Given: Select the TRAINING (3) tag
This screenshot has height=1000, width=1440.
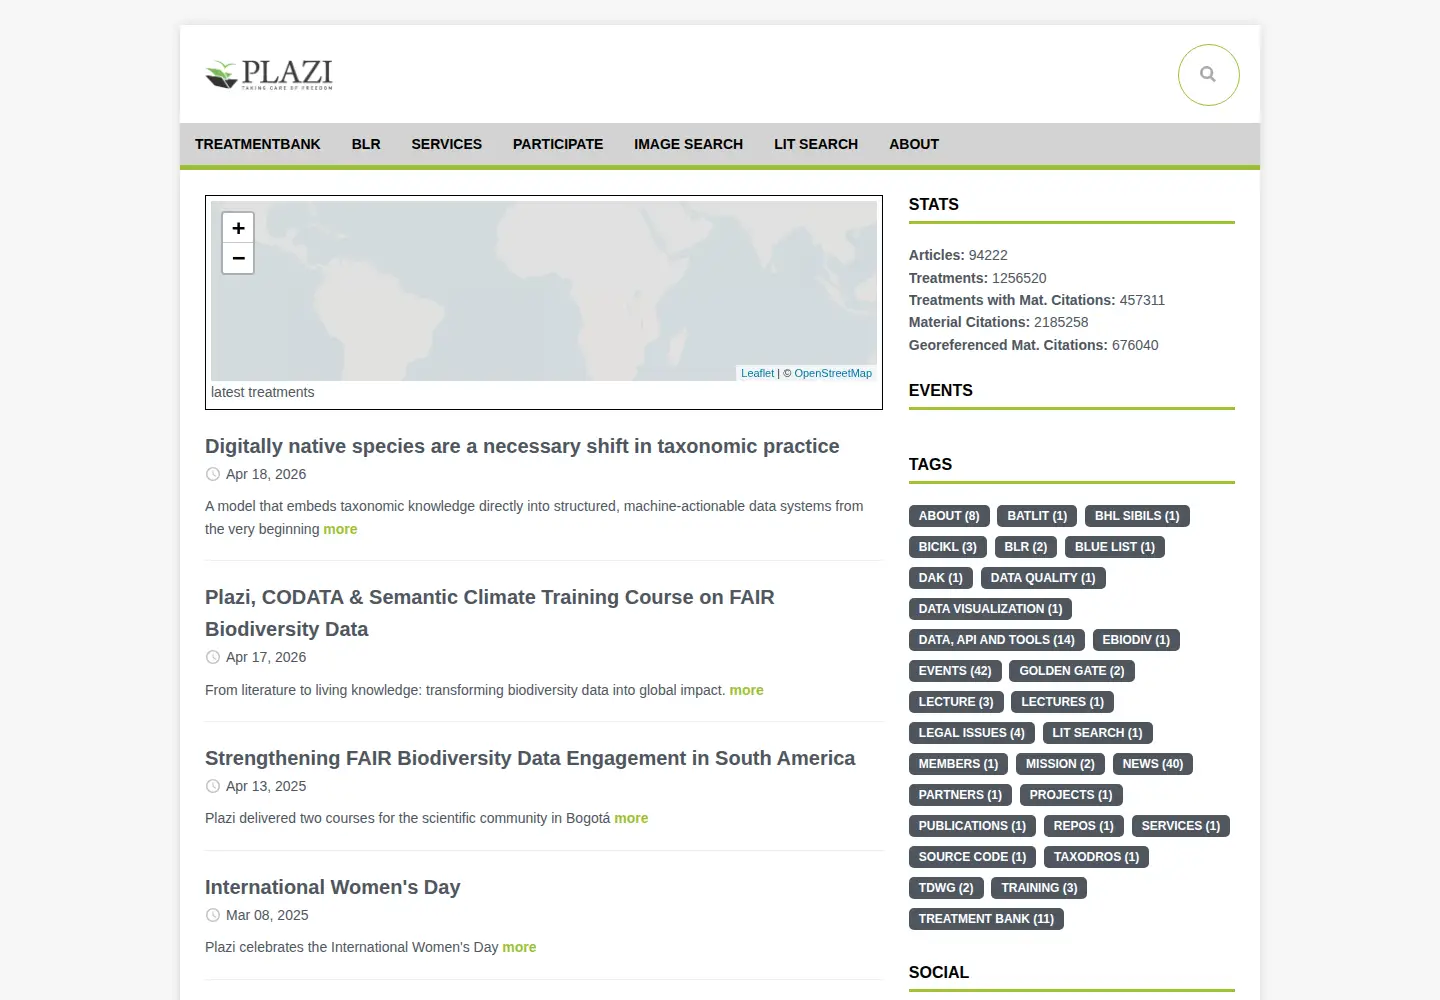Looking at the screenshot, I should 1040,888.
